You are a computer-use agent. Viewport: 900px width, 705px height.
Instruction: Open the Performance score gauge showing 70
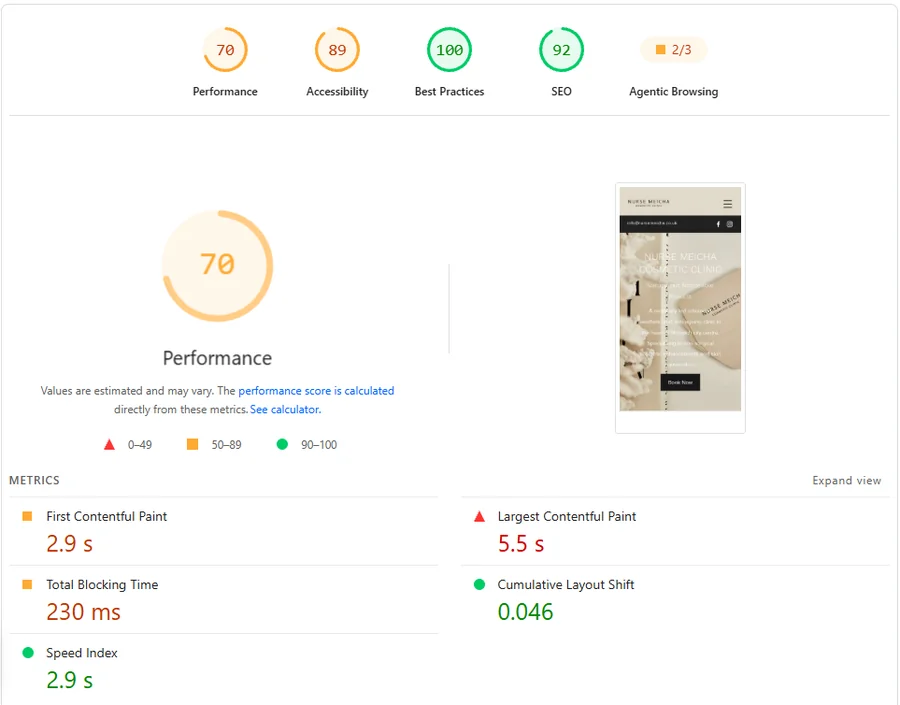225,50
